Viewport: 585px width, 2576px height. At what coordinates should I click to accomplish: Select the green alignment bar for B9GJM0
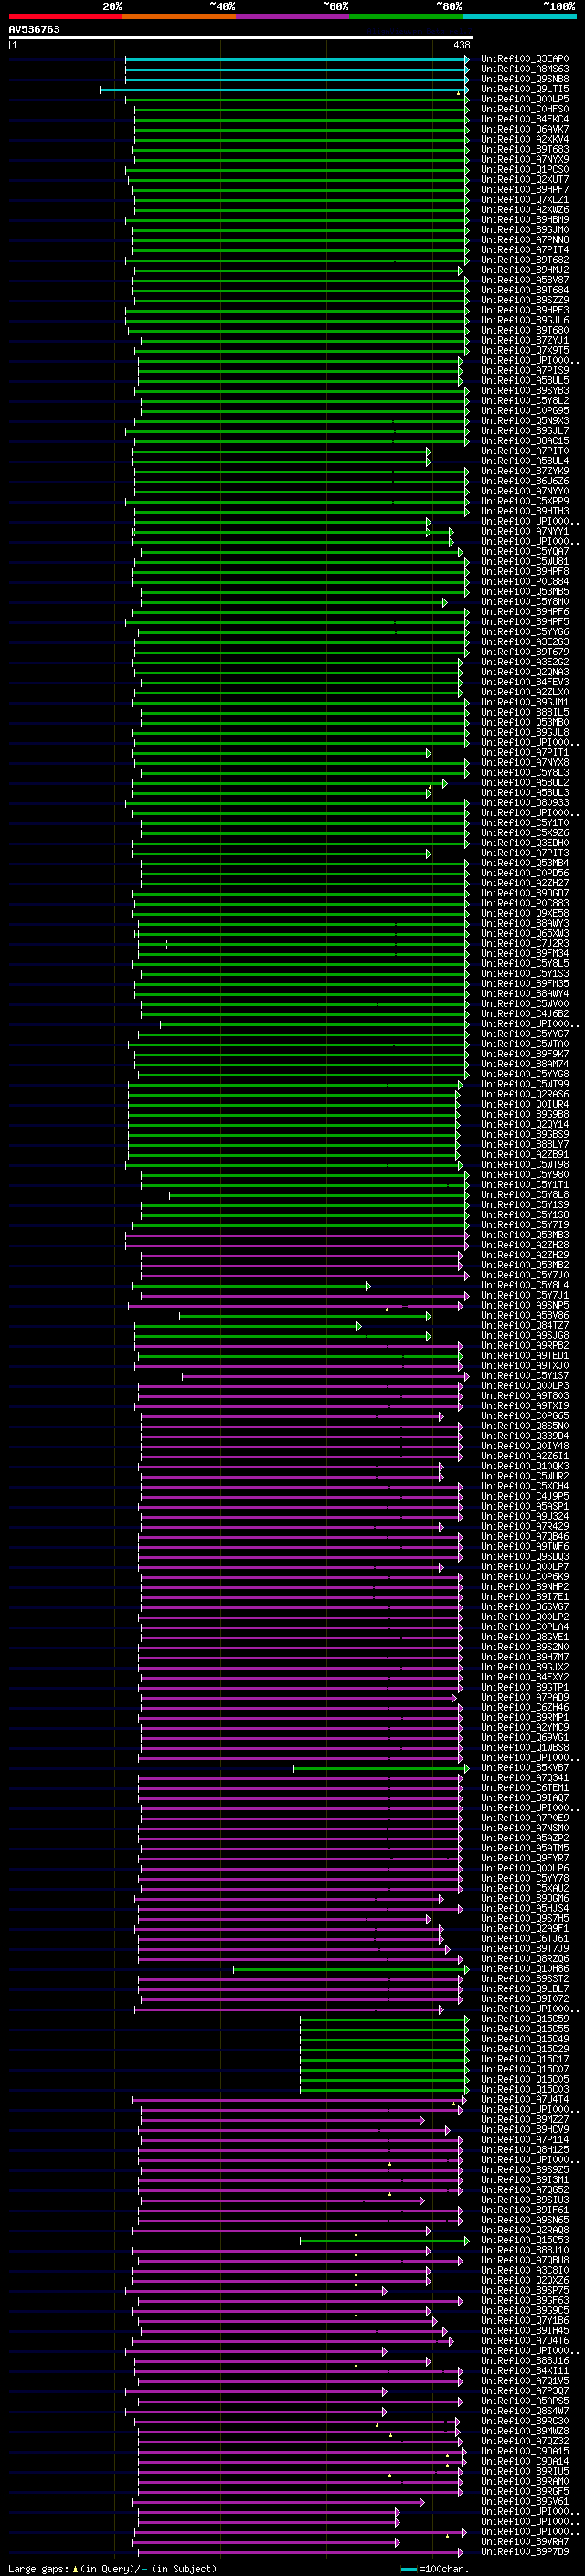click(x=300, y=230)
